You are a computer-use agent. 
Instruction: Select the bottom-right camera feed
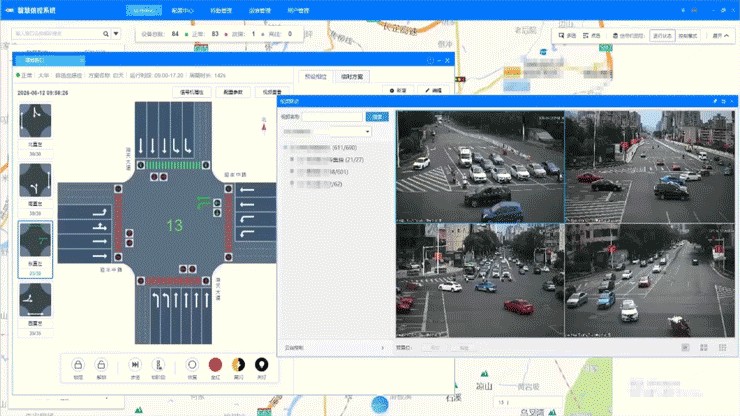tap(650, 280)
